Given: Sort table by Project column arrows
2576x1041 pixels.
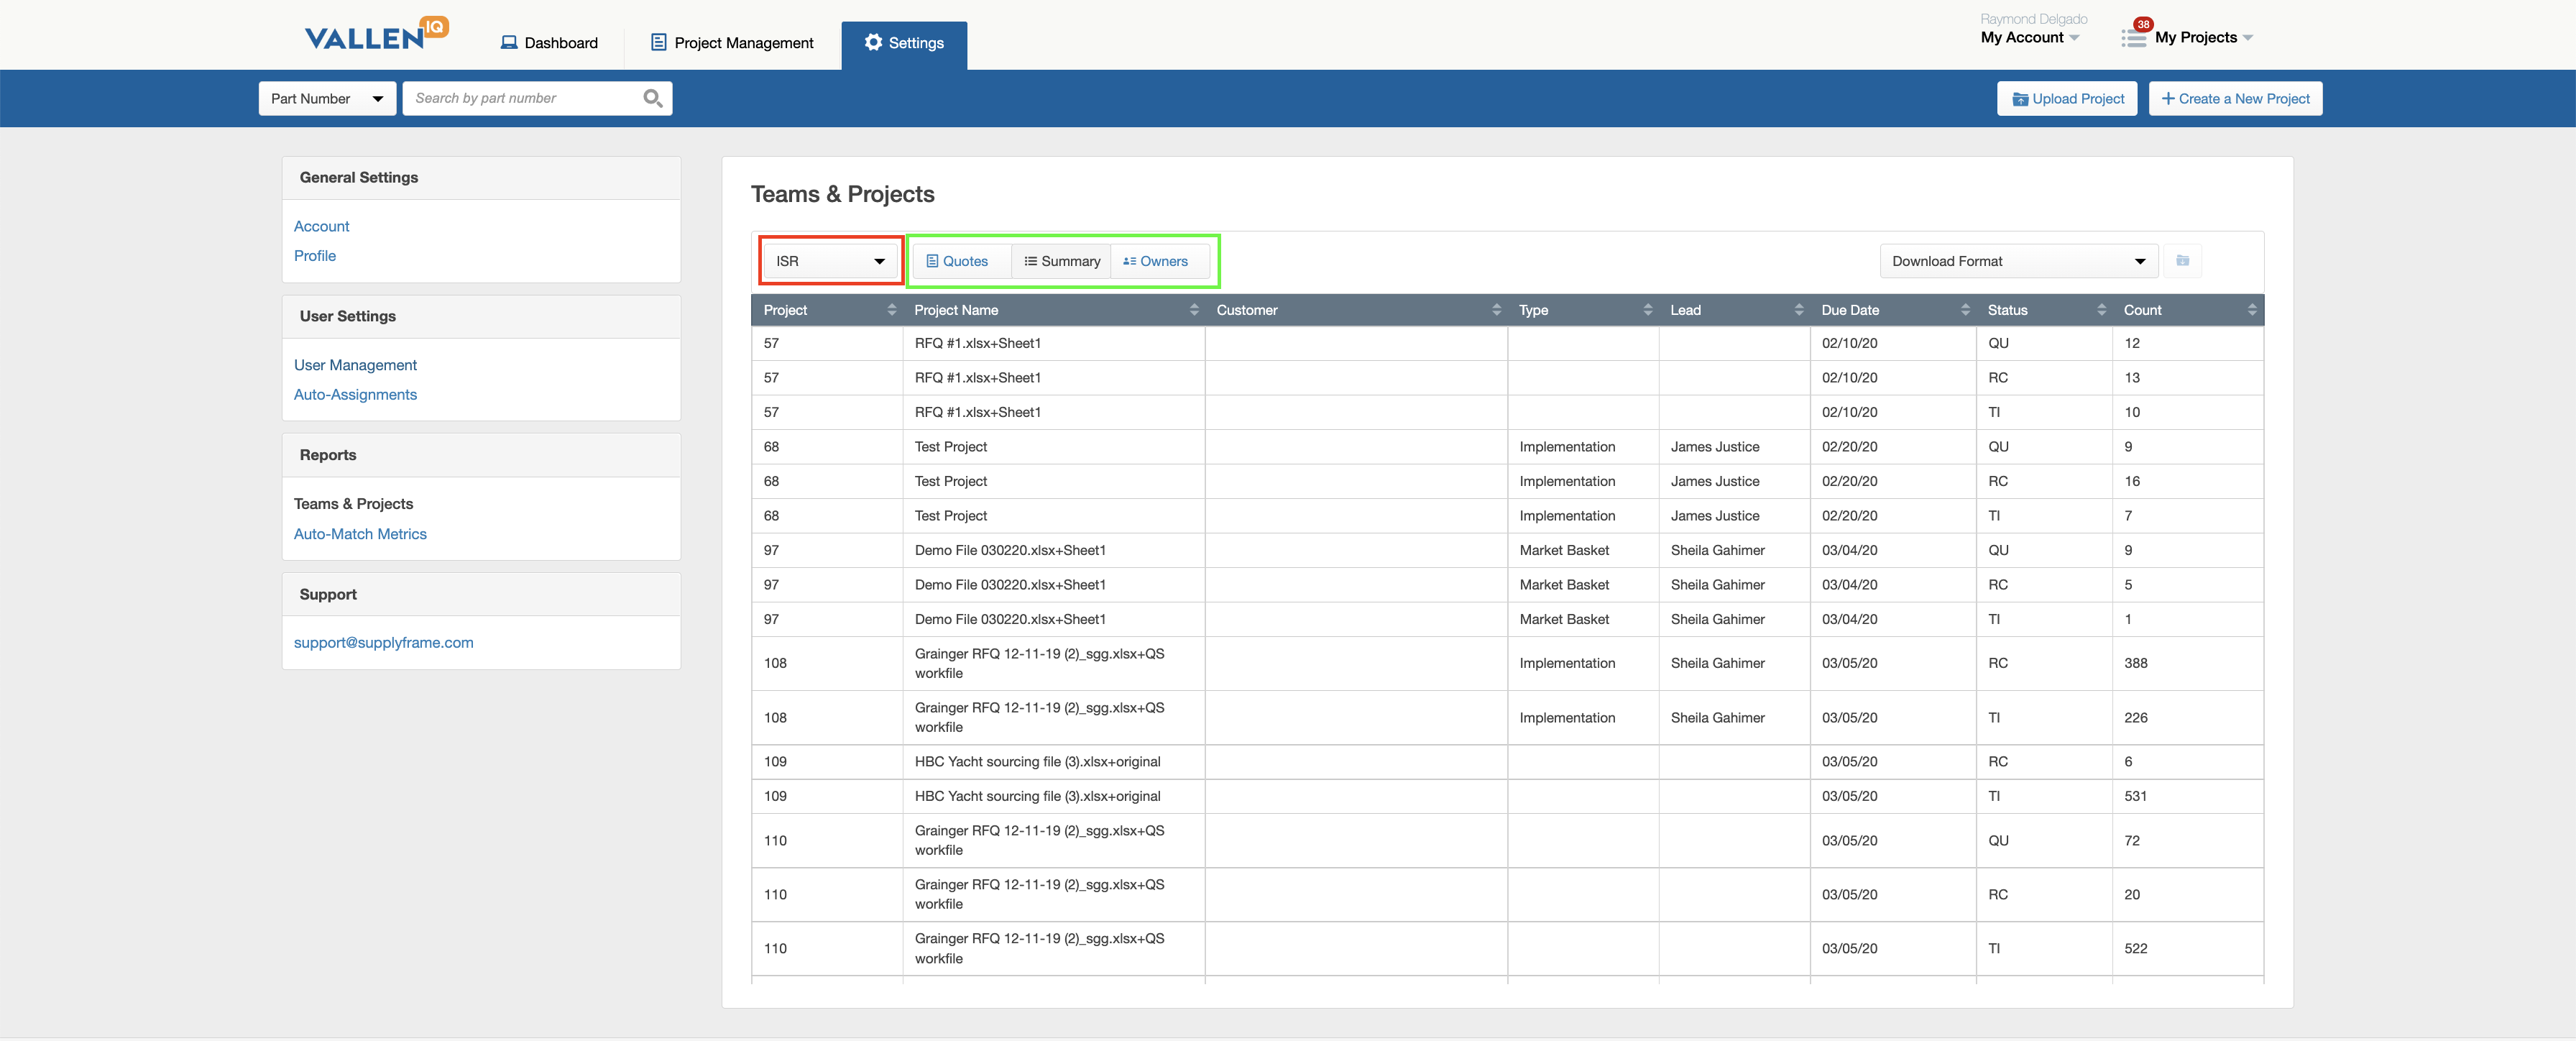Looking at the screenshot, I should pos(891,310).
